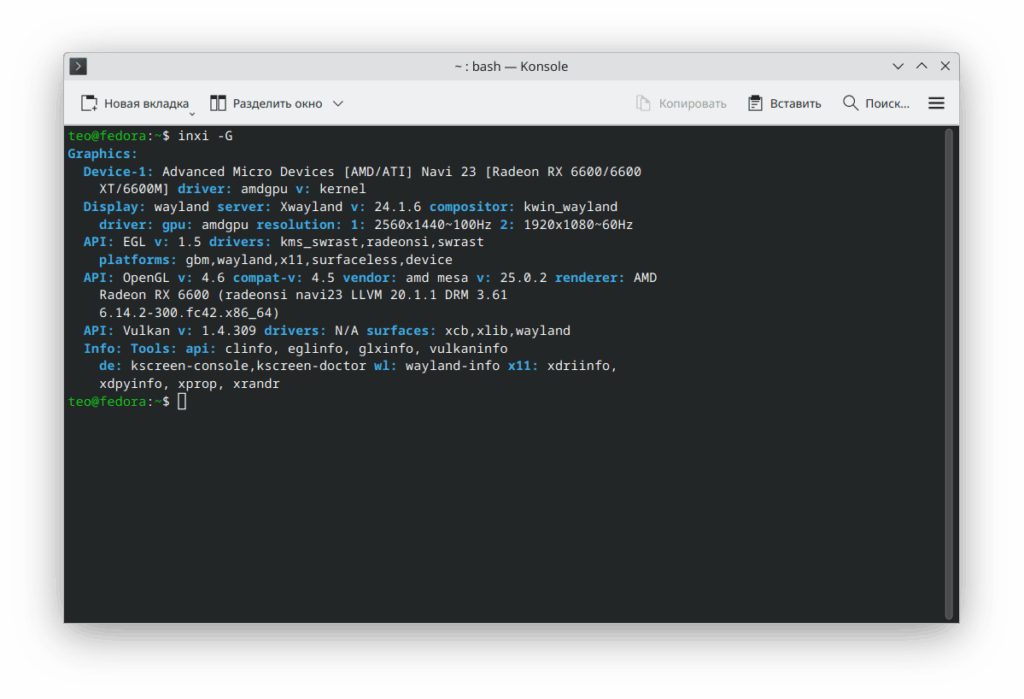Click the 'kwin_wayland' compositor value

(570, 206)
